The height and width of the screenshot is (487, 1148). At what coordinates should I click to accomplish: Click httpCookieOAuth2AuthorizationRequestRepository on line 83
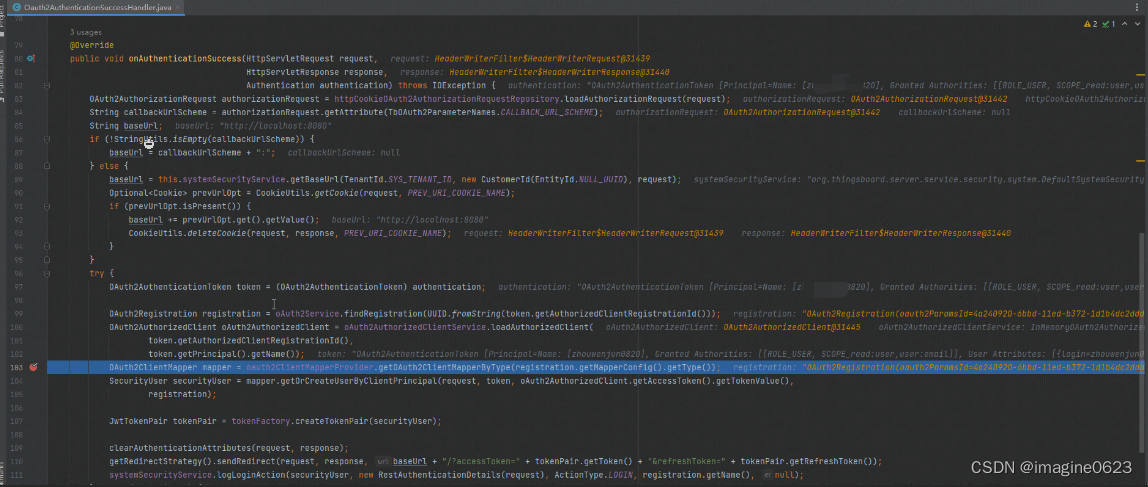447,99
